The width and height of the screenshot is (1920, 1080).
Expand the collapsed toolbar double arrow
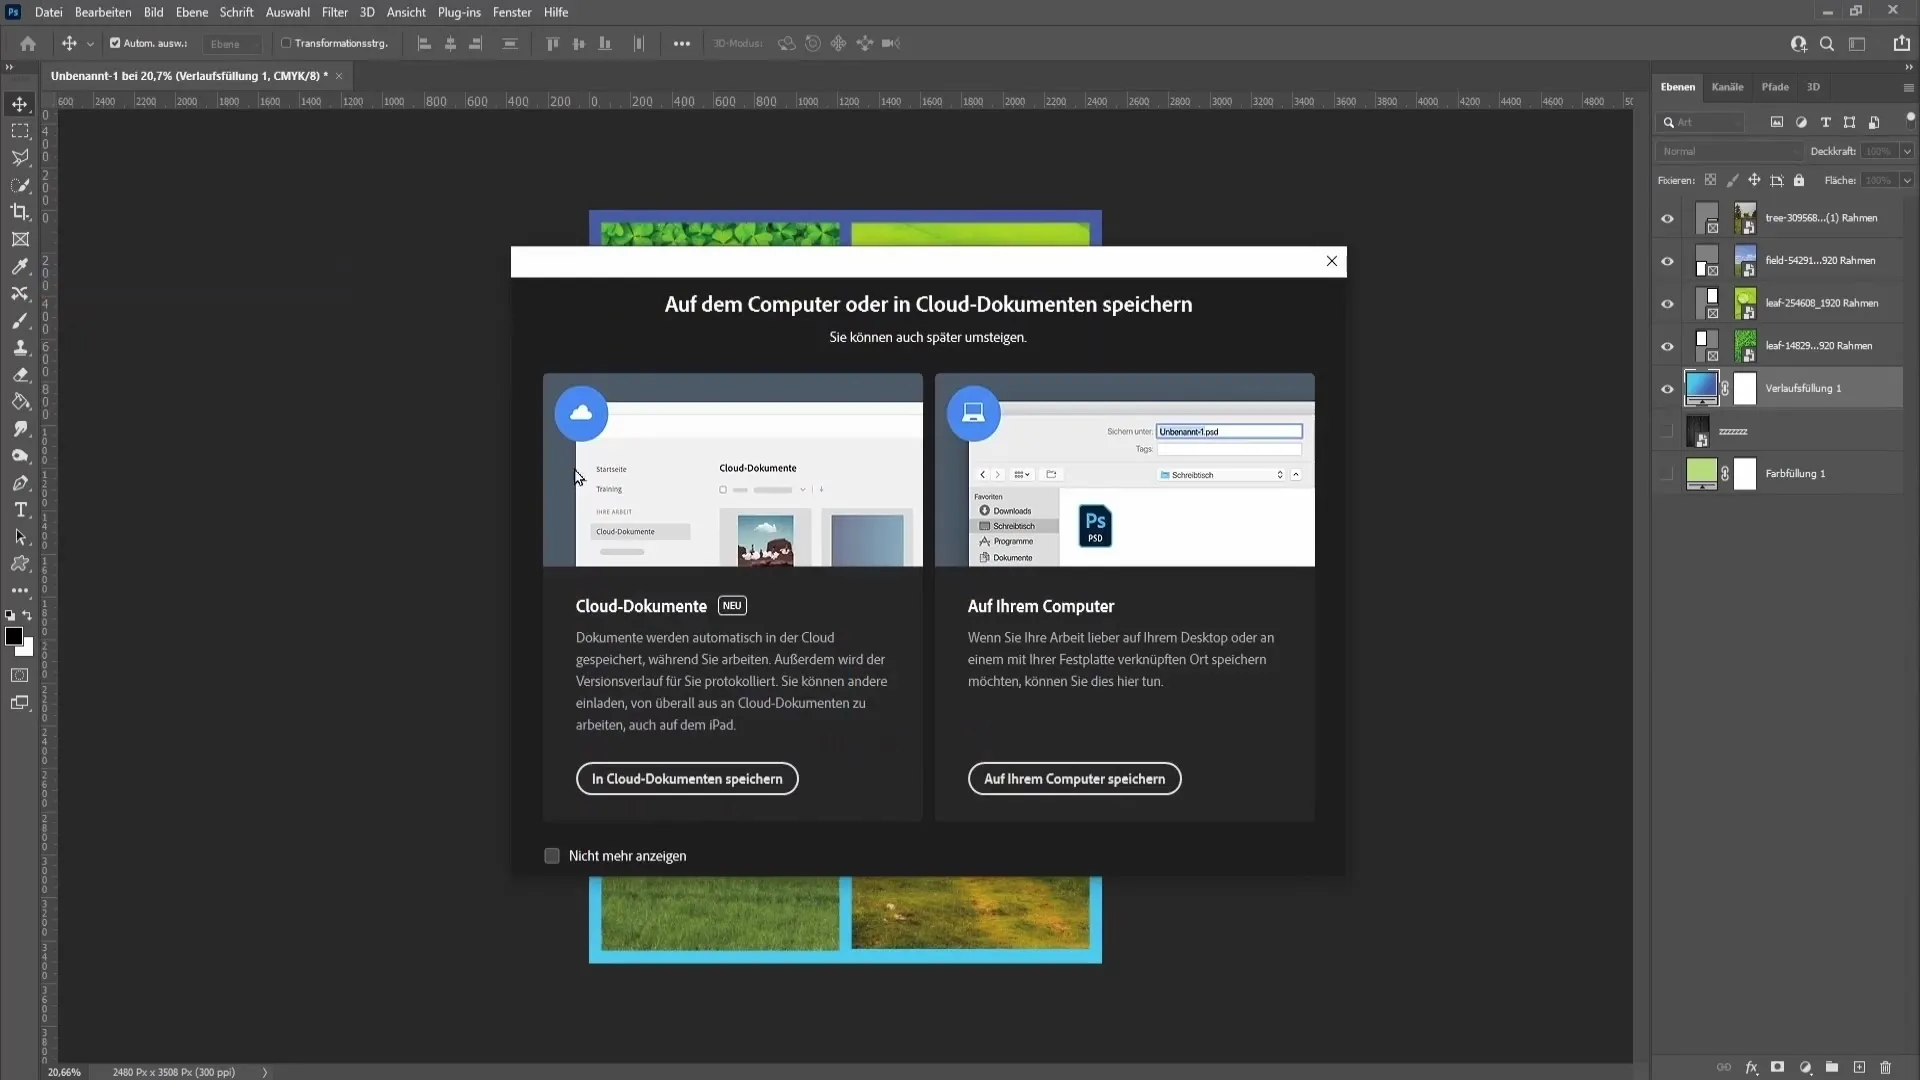9,67
